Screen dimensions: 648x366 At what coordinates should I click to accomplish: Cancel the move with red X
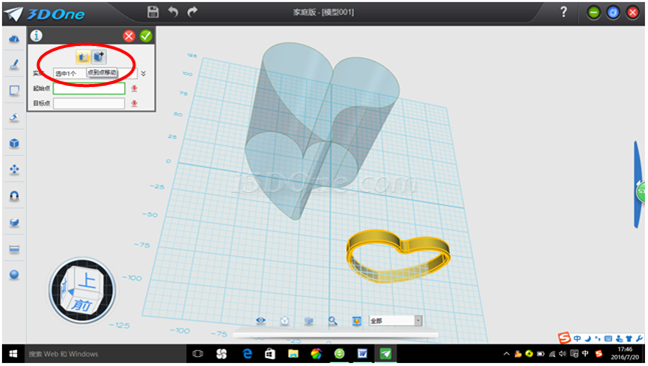129,36
